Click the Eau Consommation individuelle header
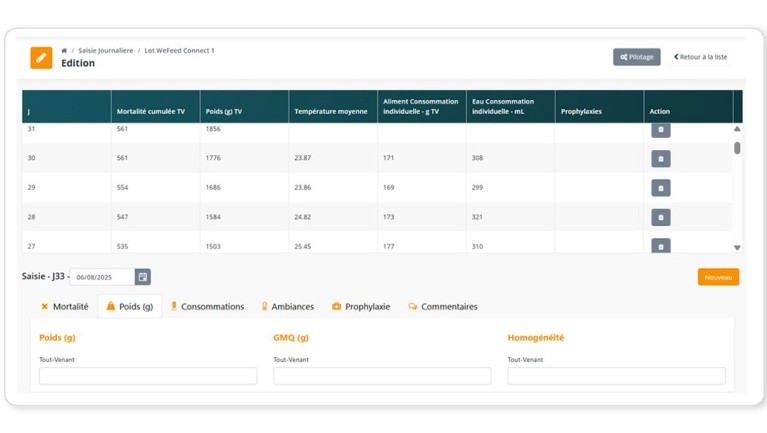This screenshot has width=767, height=433. (x=511, y=106)
